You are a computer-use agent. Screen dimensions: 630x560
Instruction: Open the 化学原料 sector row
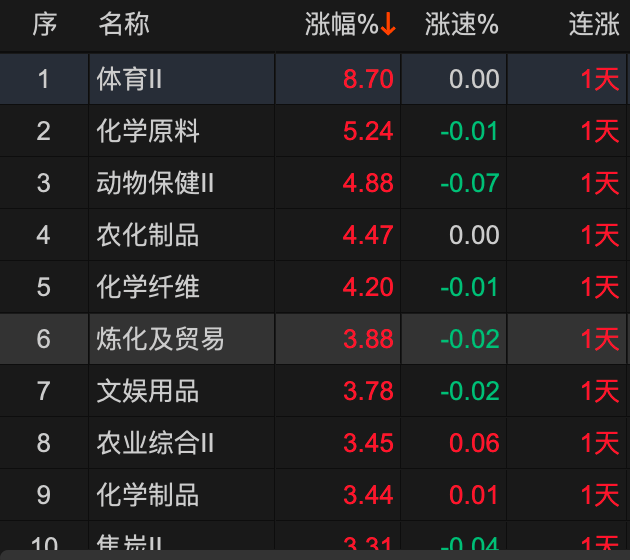pyautogui.click(x=148, y=131)
